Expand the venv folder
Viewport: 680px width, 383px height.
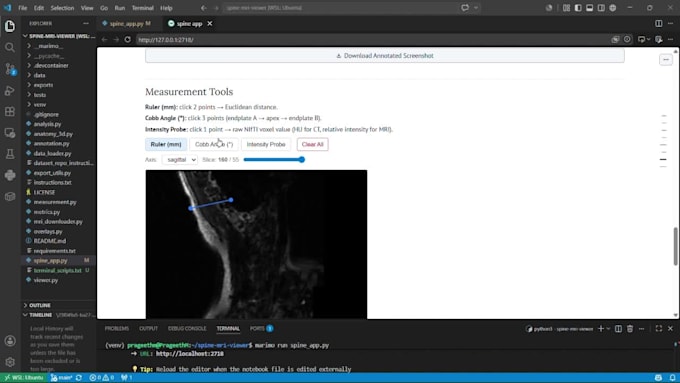[39, 105]
